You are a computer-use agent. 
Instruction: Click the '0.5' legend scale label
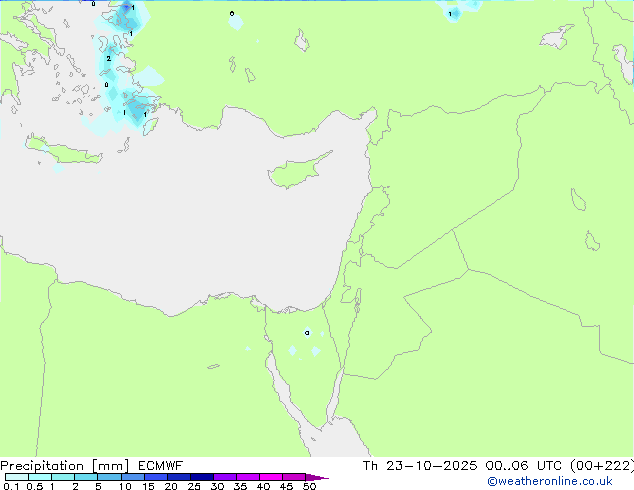(35, 486)
